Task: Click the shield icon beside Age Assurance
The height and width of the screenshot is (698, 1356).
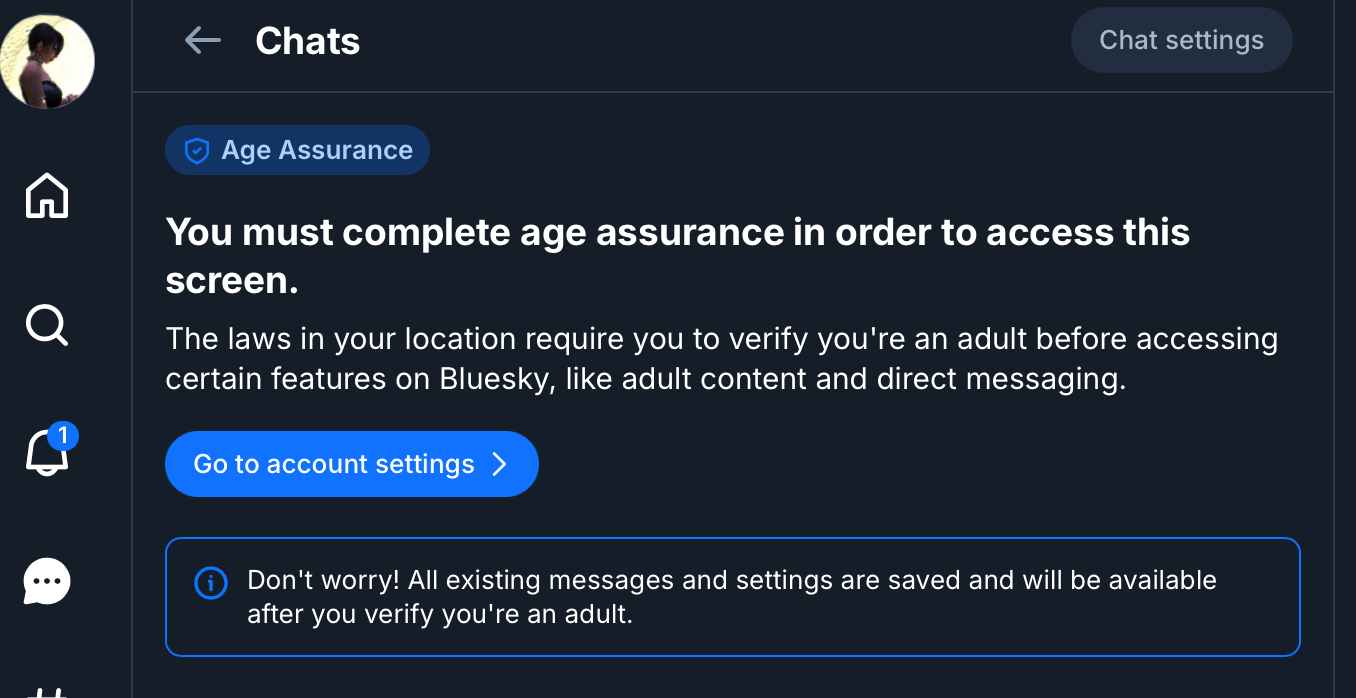Action: click(197, 151)
